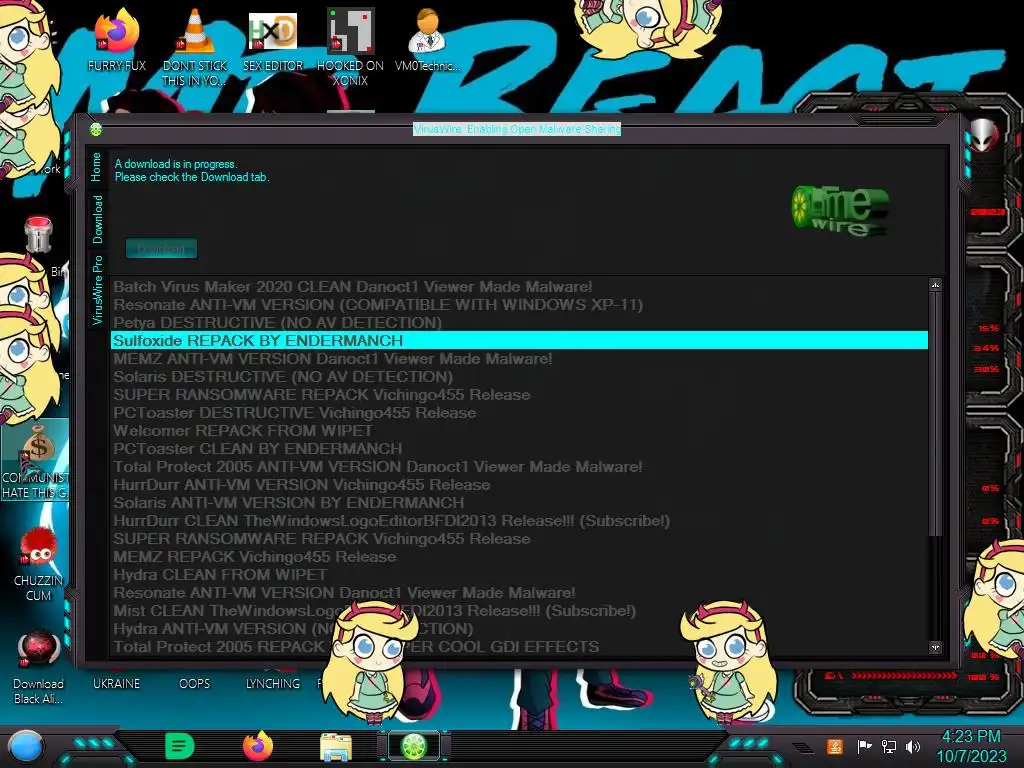The image size is (1024, 768).
Task: Open the network tray icon
Action: coord(889,746)
